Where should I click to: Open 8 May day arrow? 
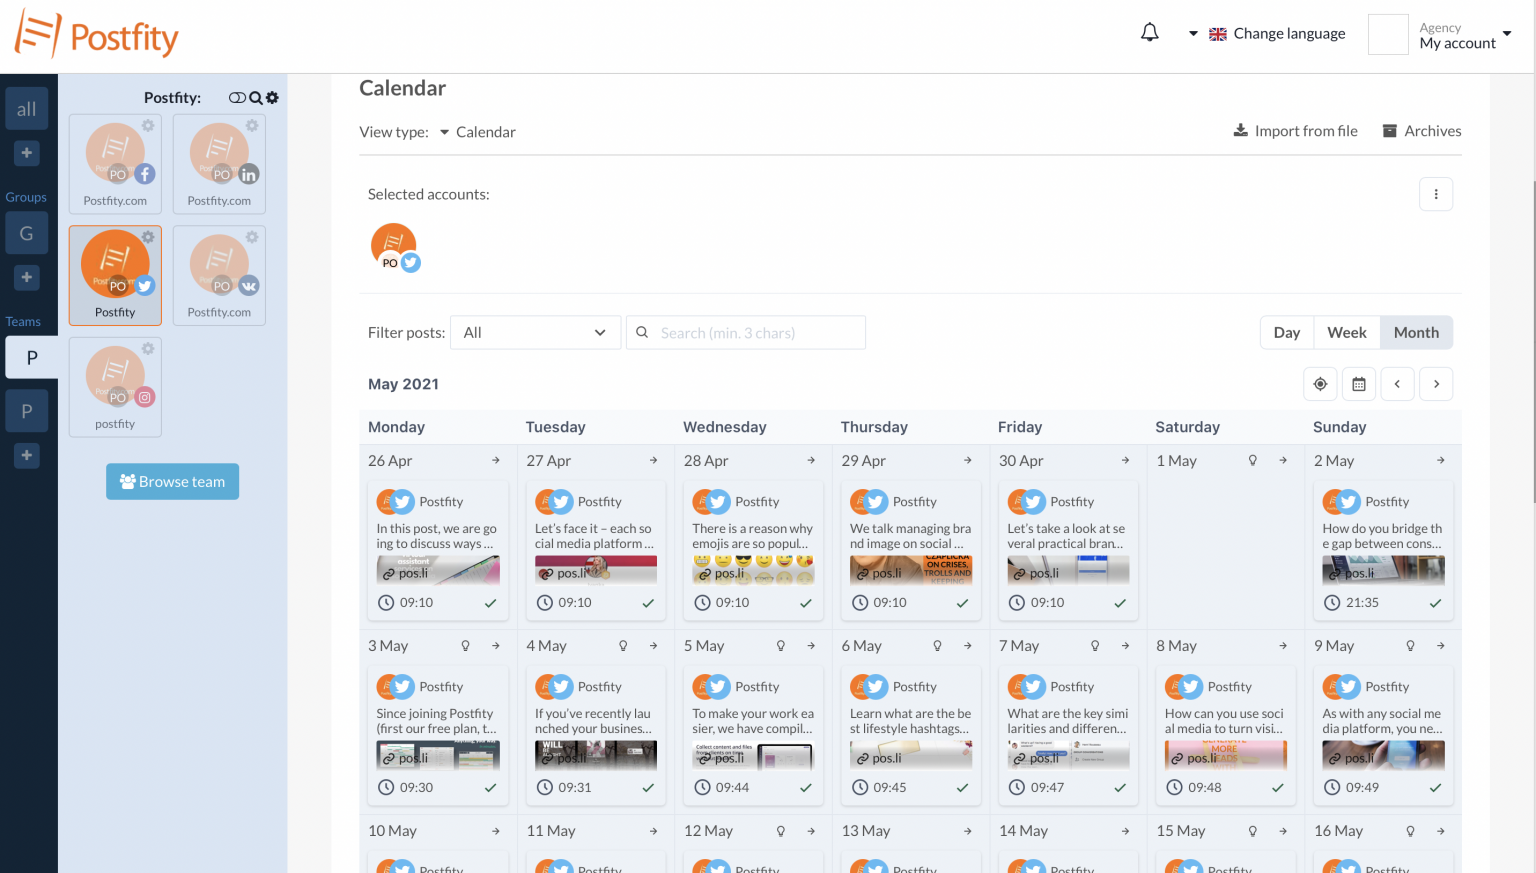(1283, 646)
